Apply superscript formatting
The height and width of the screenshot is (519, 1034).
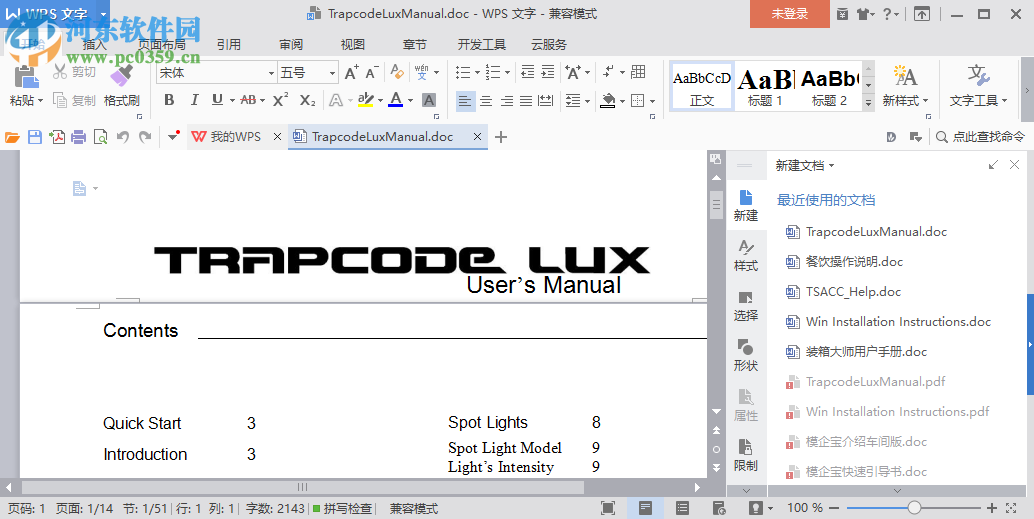tap(281, 100)
